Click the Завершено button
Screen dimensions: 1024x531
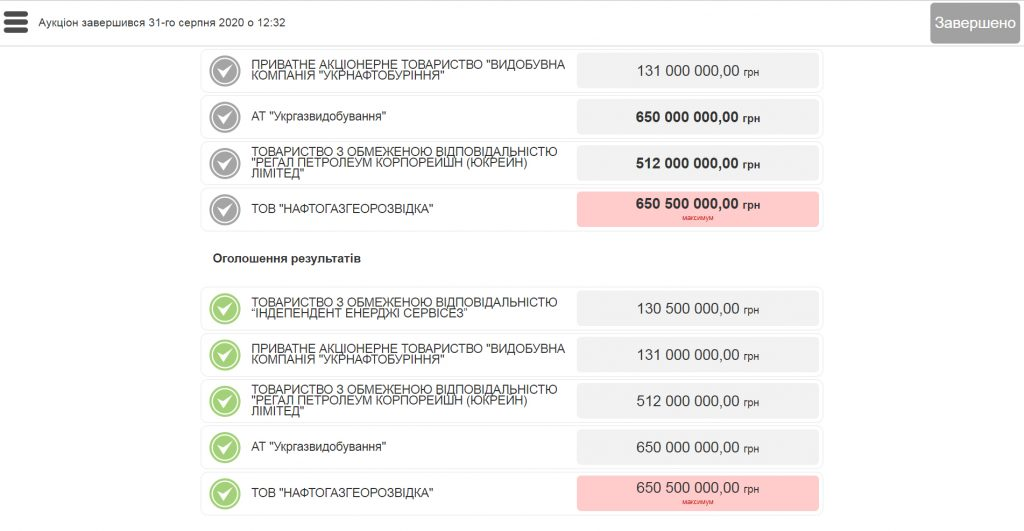pos(975,23)
